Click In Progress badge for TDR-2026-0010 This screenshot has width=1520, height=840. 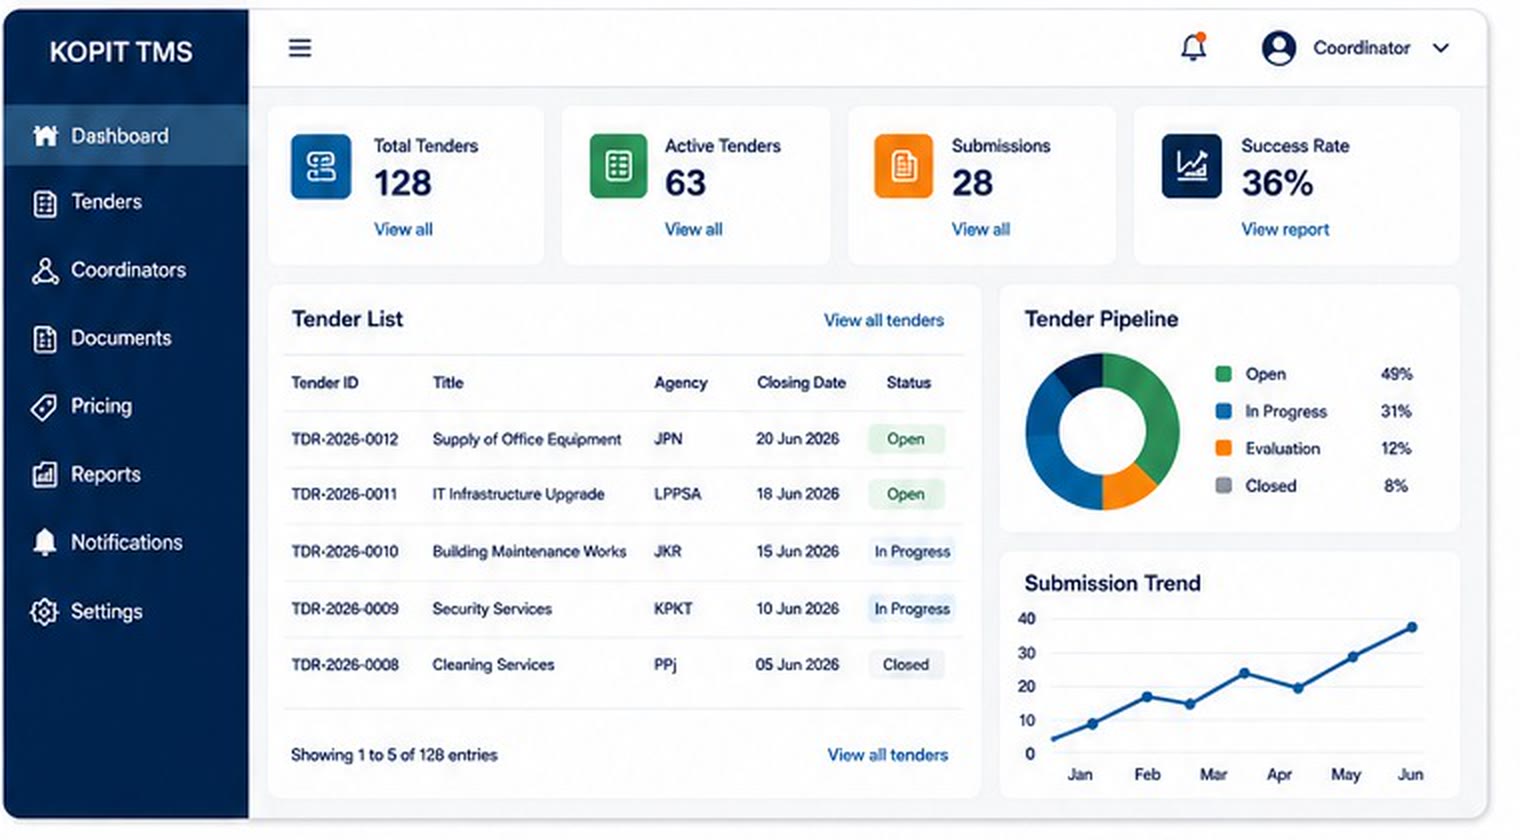coord(912,551)
